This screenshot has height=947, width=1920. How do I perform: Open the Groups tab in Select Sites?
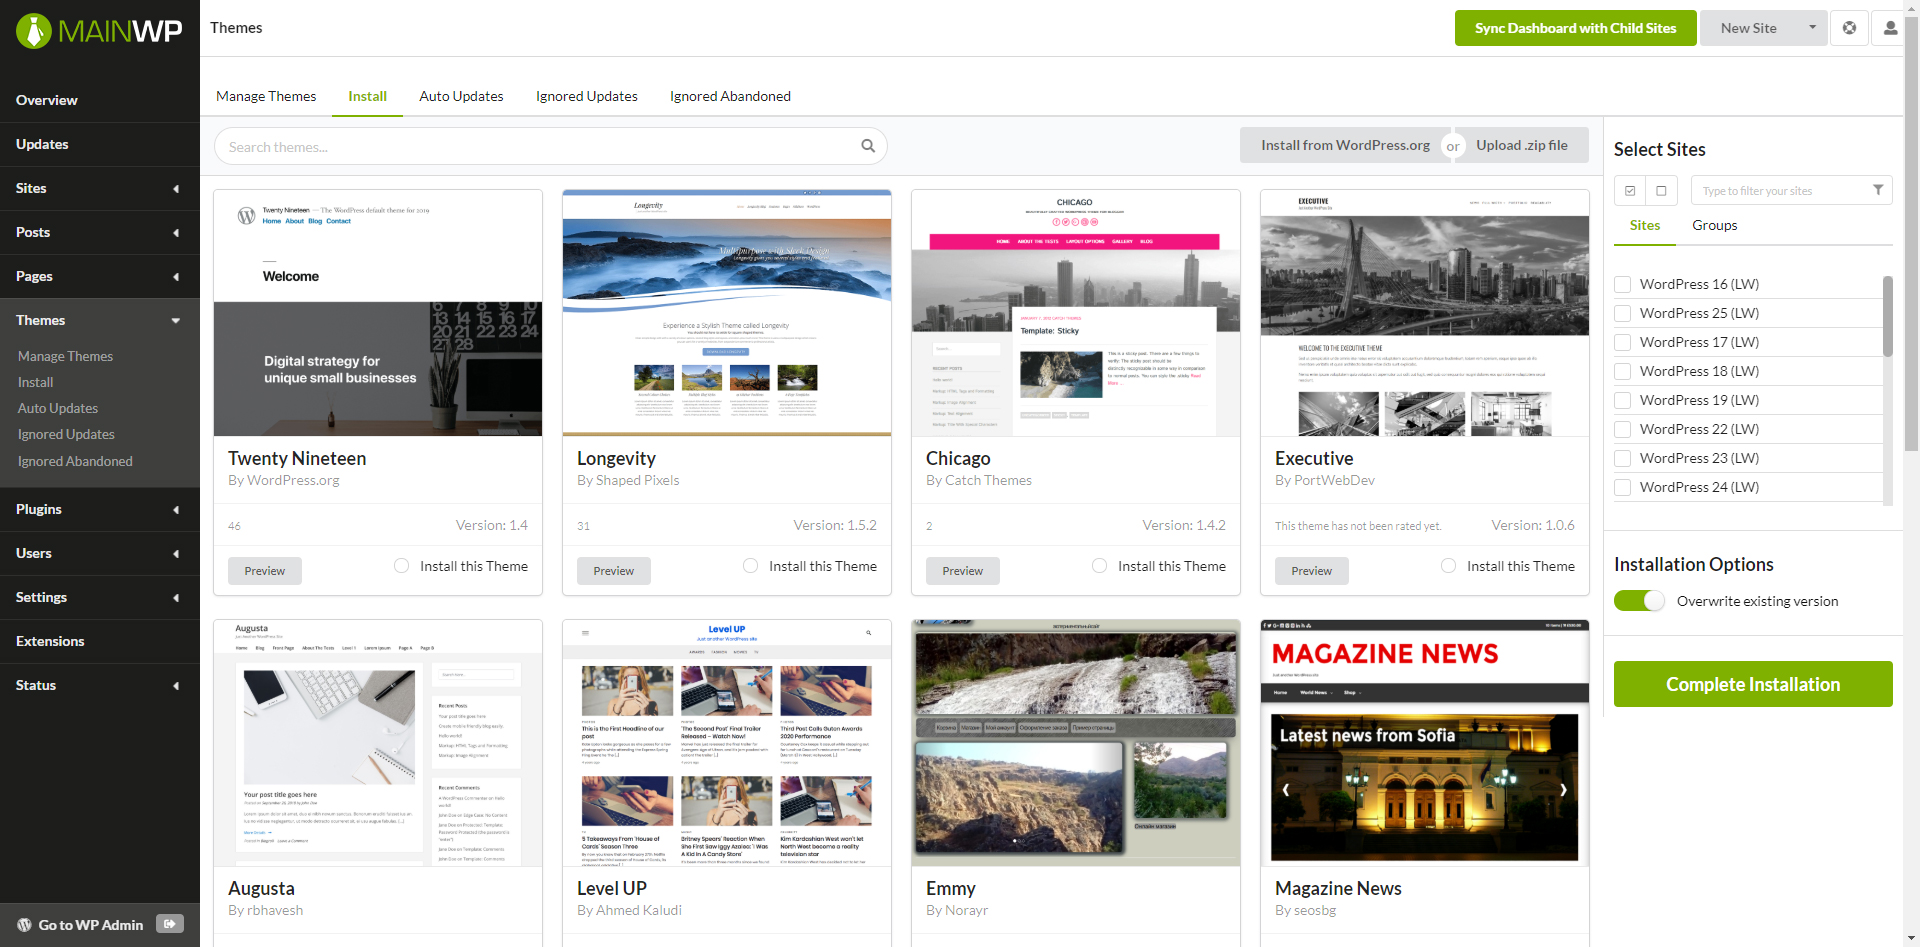tap(1714, 225)
